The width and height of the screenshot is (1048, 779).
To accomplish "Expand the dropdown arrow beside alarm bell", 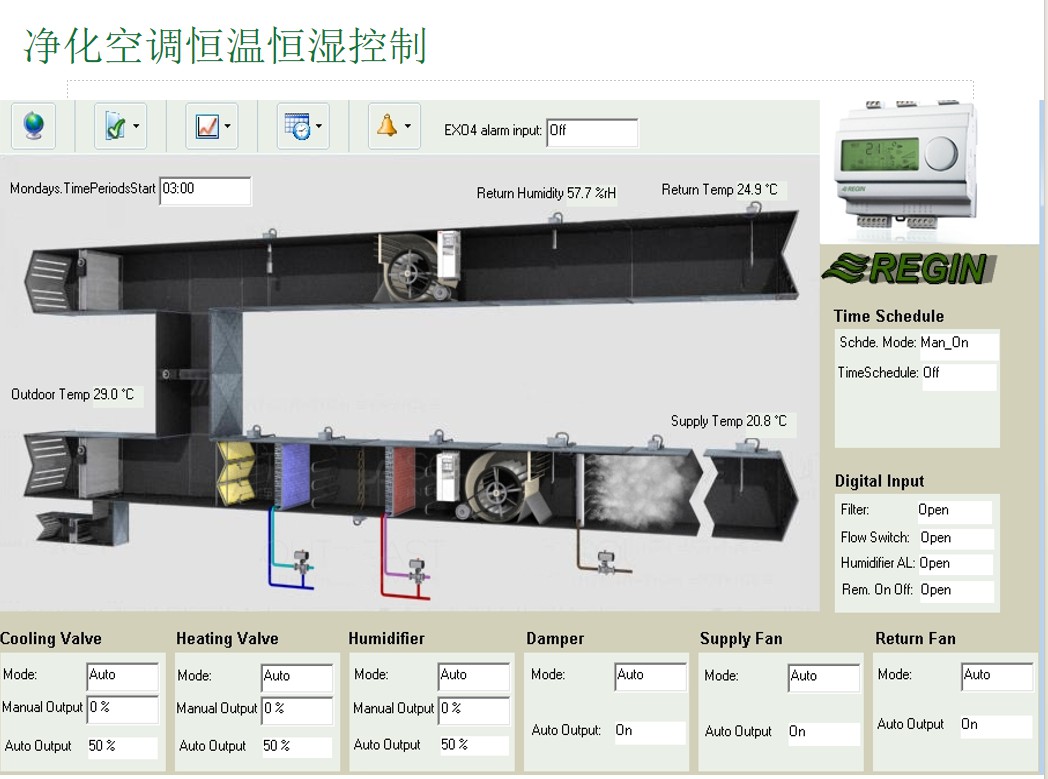I will click(408, 127).
